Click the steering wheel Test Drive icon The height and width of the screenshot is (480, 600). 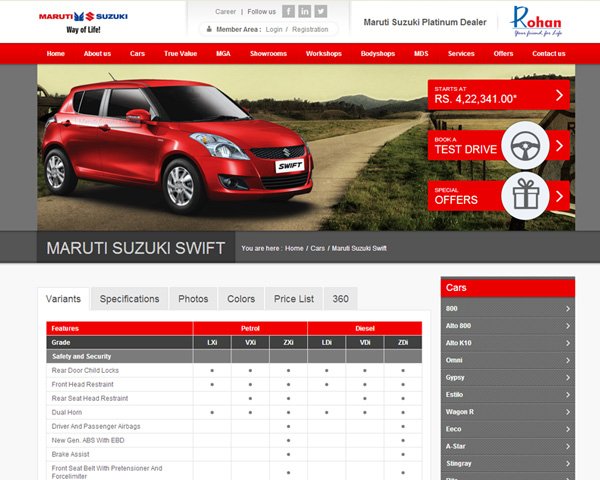[524, 146]
